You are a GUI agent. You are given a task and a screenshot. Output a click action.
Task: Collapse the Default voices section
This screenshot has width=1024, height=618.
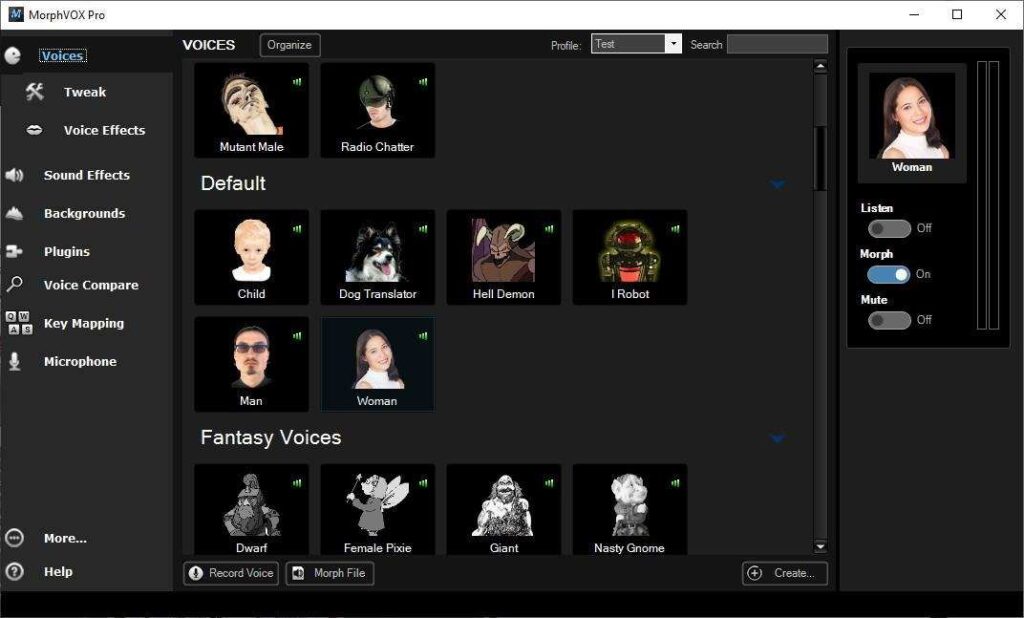(x=777, y=184)
